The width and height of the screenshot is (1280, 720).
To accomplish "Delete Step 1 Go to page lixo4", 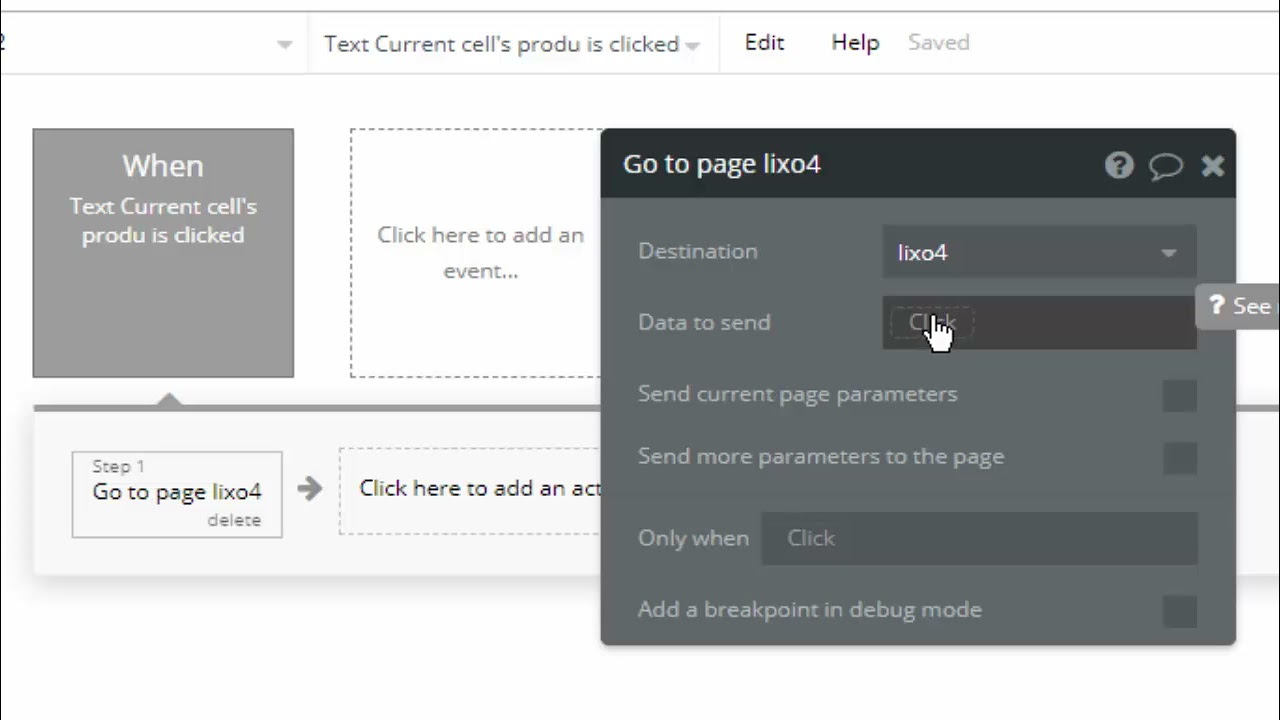I will 234,520.
